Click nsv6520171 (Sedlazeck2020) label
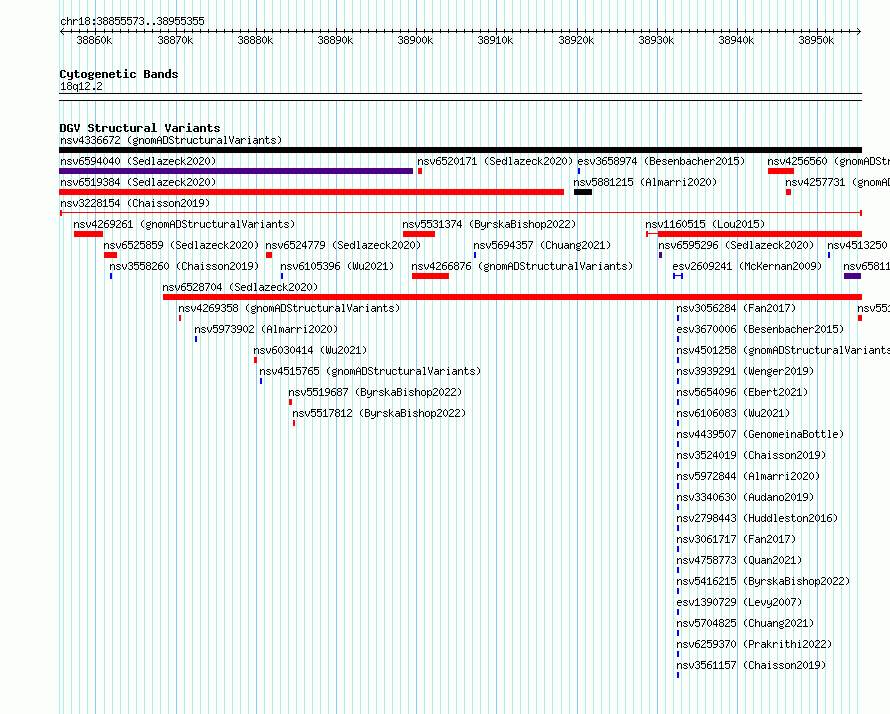 (x=495, y=161)
